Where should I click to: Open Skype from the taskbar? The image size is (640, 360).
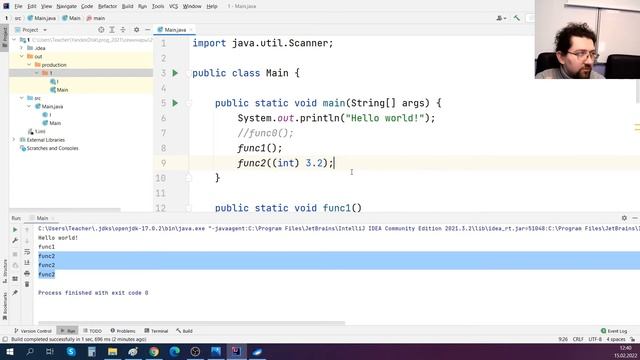coord(71,351)
